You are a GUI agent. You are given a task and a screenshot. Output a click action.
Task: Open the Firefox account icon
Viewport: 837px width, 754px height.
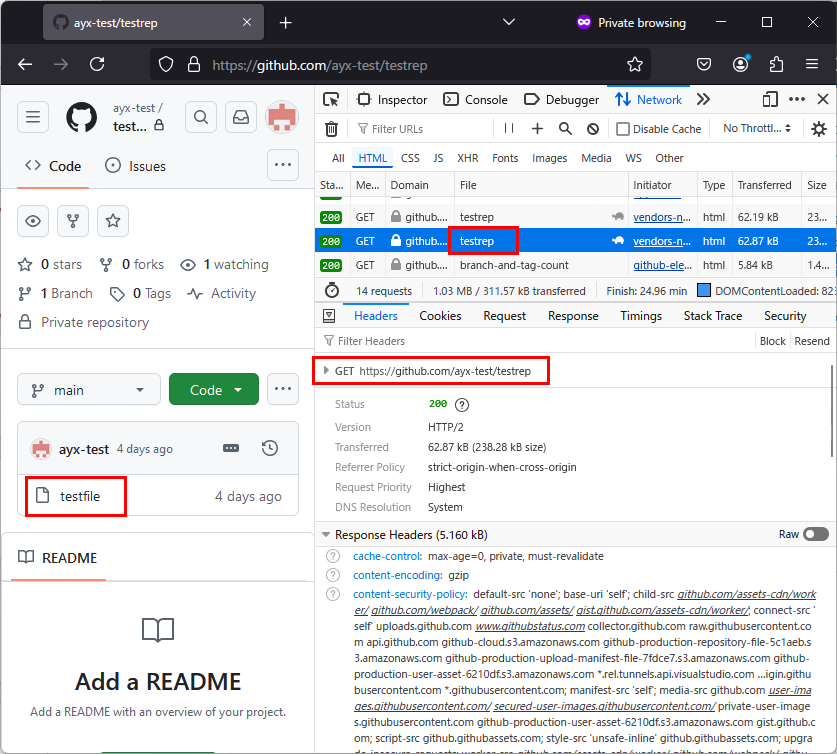pos(740,65)
